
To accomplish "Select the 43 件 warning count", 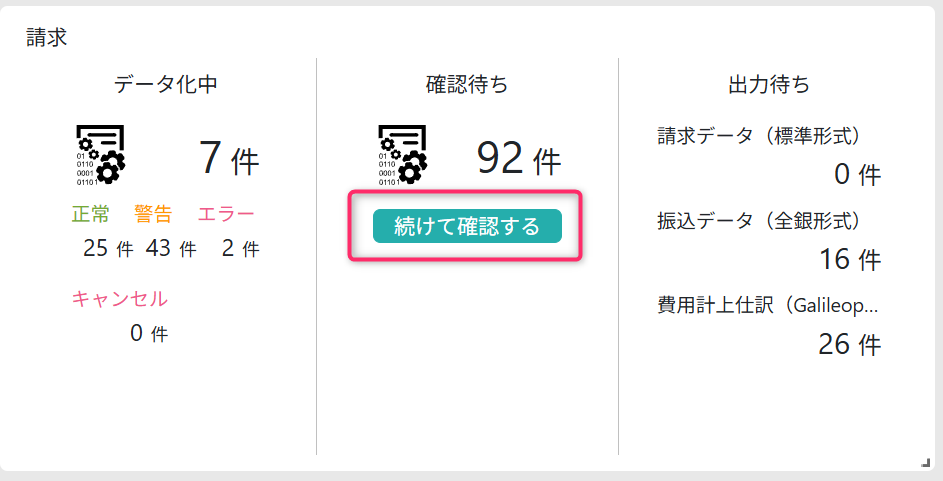I will click(x=171, y=249).
